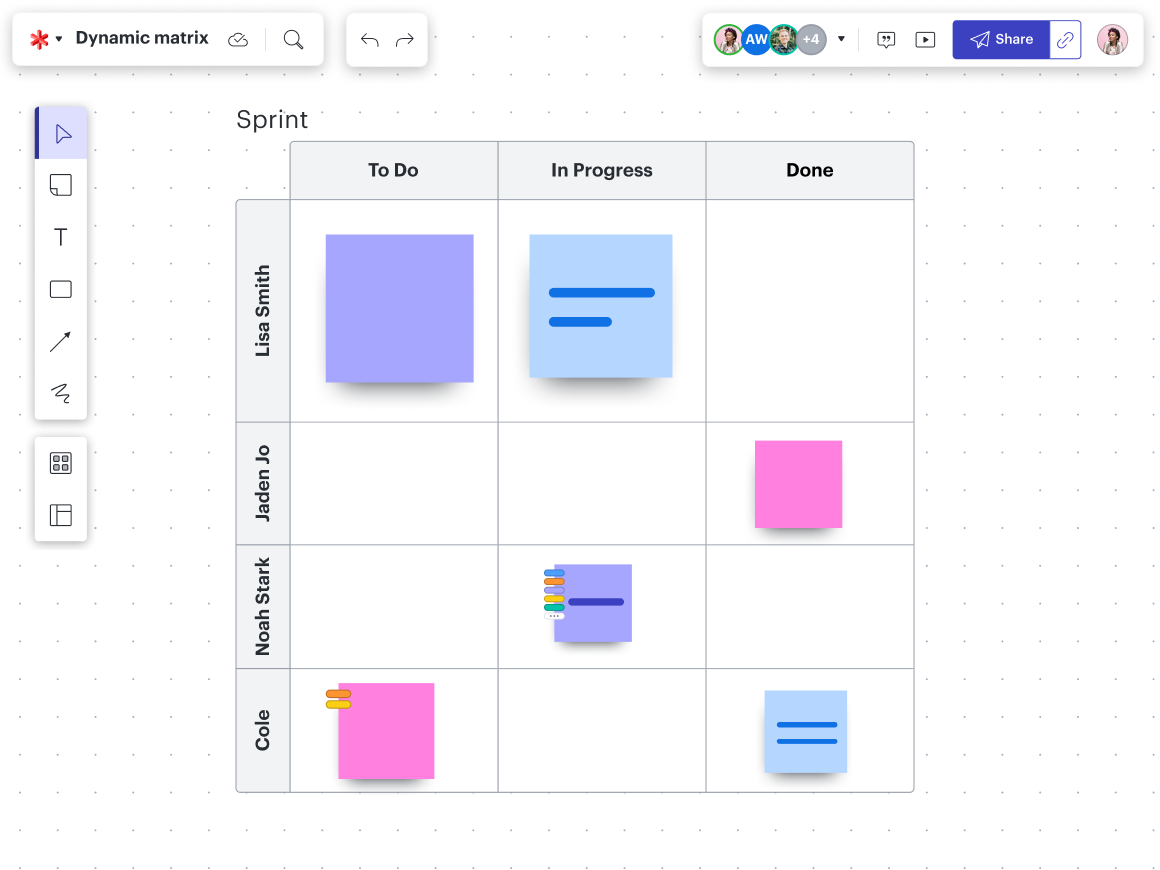Open the comments panel icon
Image resolution: width=1160 pixels, height=870 pixels.
tap(886, 40)
